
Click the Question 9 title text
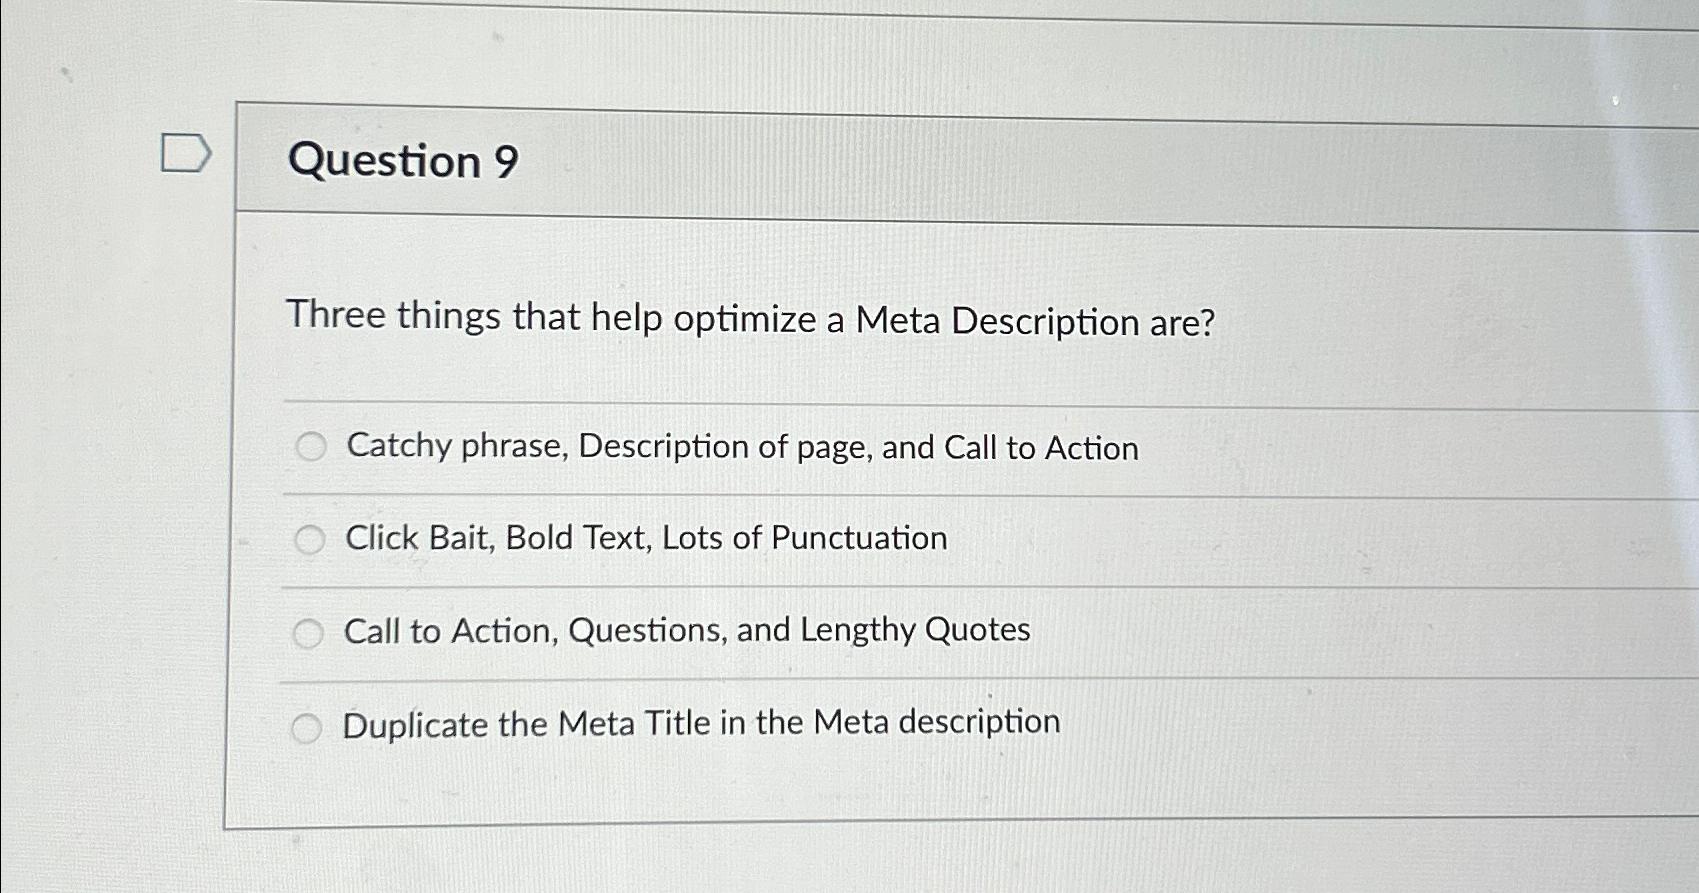402,162
